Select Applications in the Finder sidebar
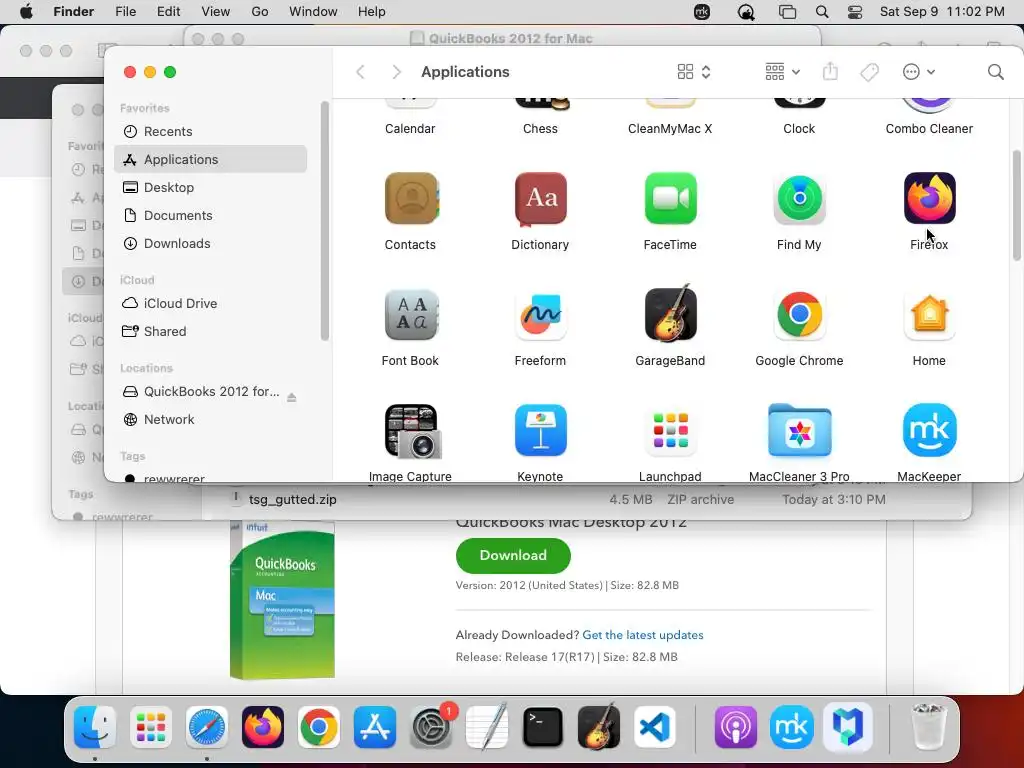Image resolution: width=1024 pixels, height=768 pixels. (210, 159)
